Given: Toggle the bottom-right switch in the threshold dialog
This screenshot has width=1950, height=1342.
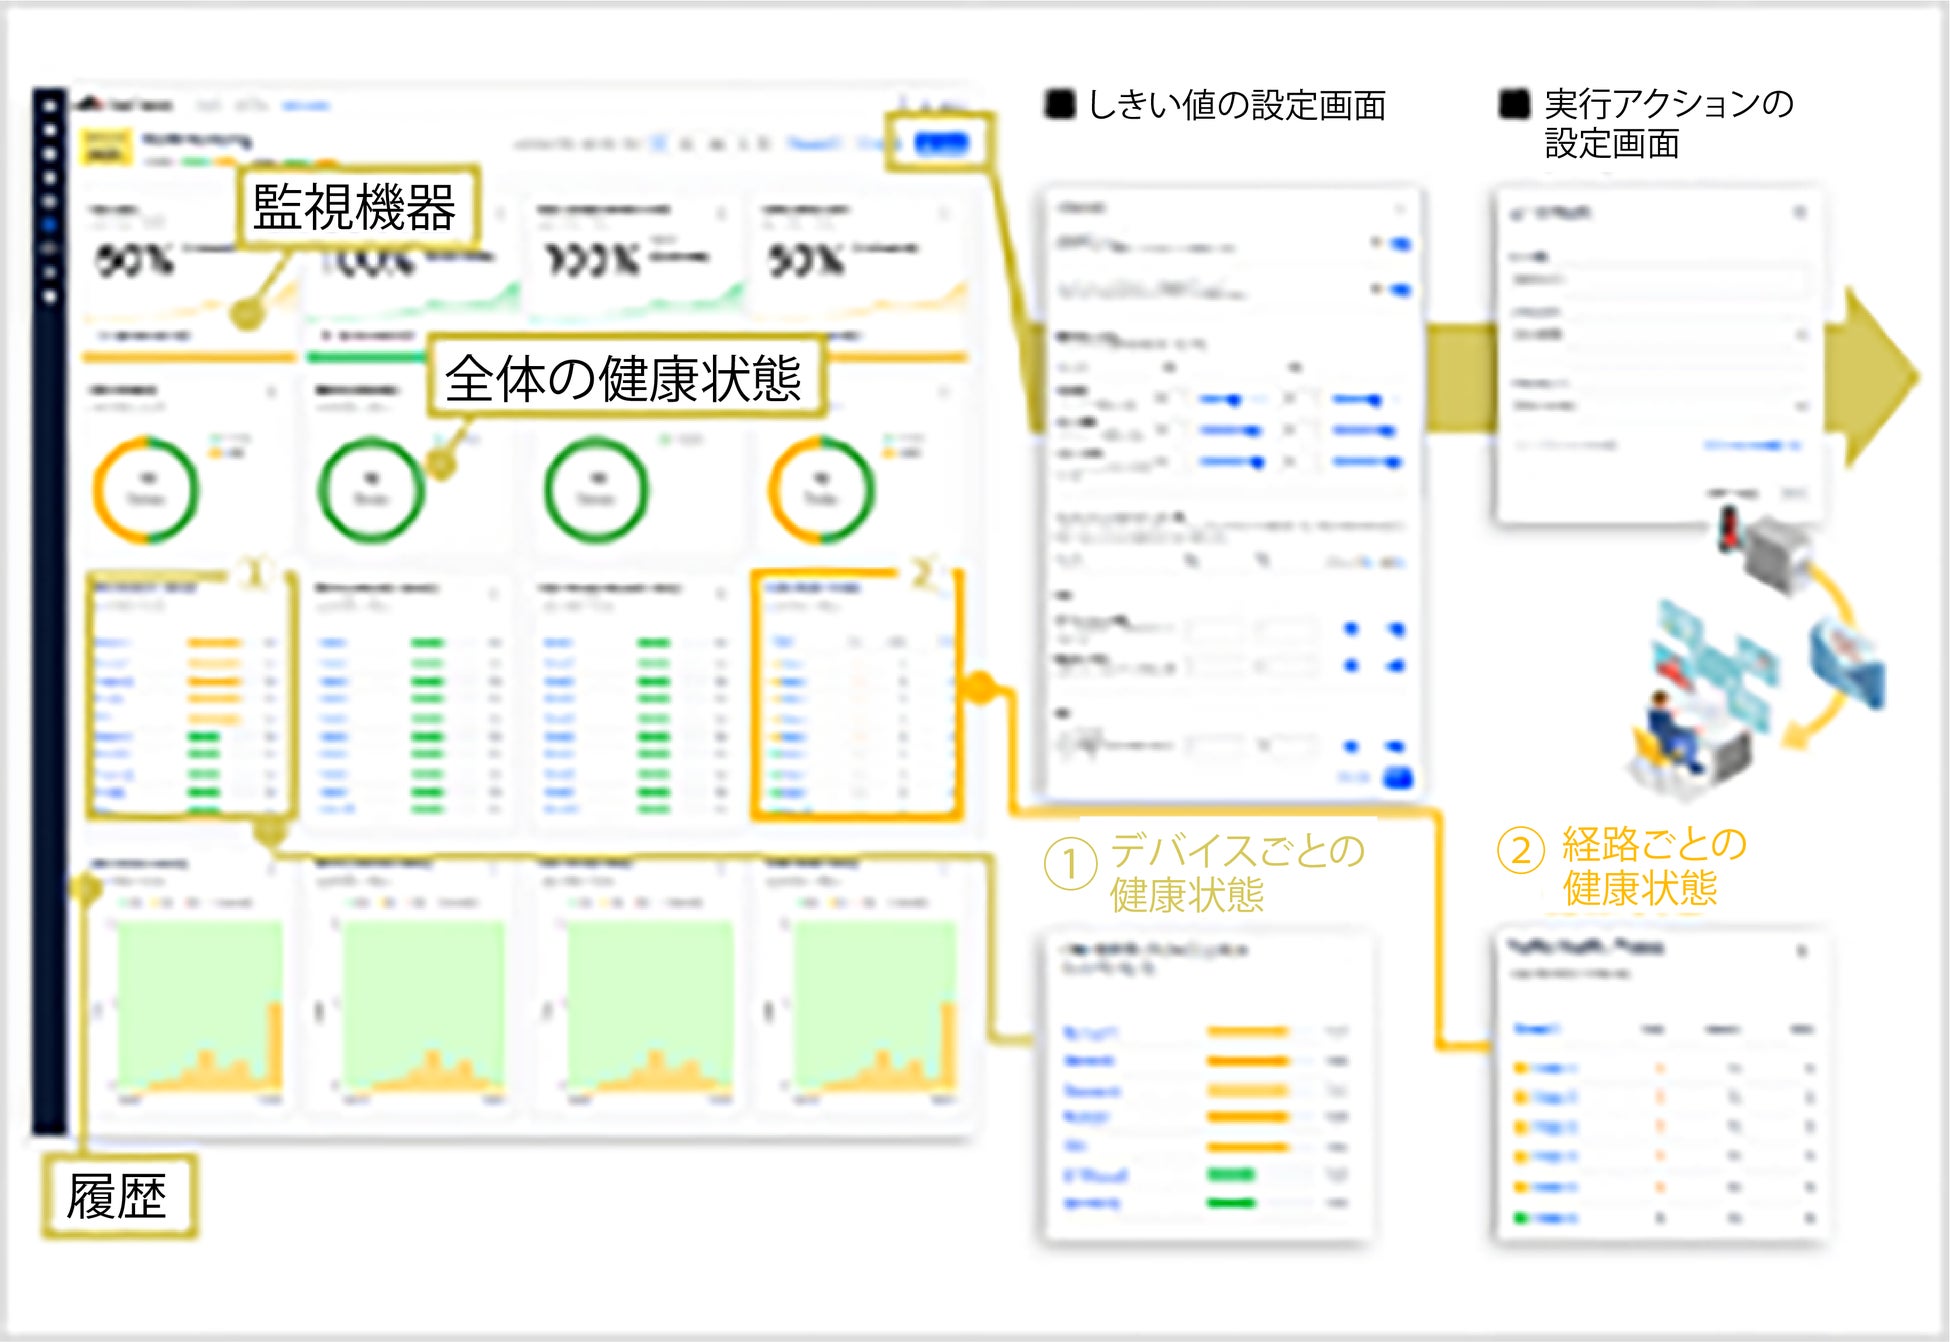Looking at the screenshot, I should 1396,746.
